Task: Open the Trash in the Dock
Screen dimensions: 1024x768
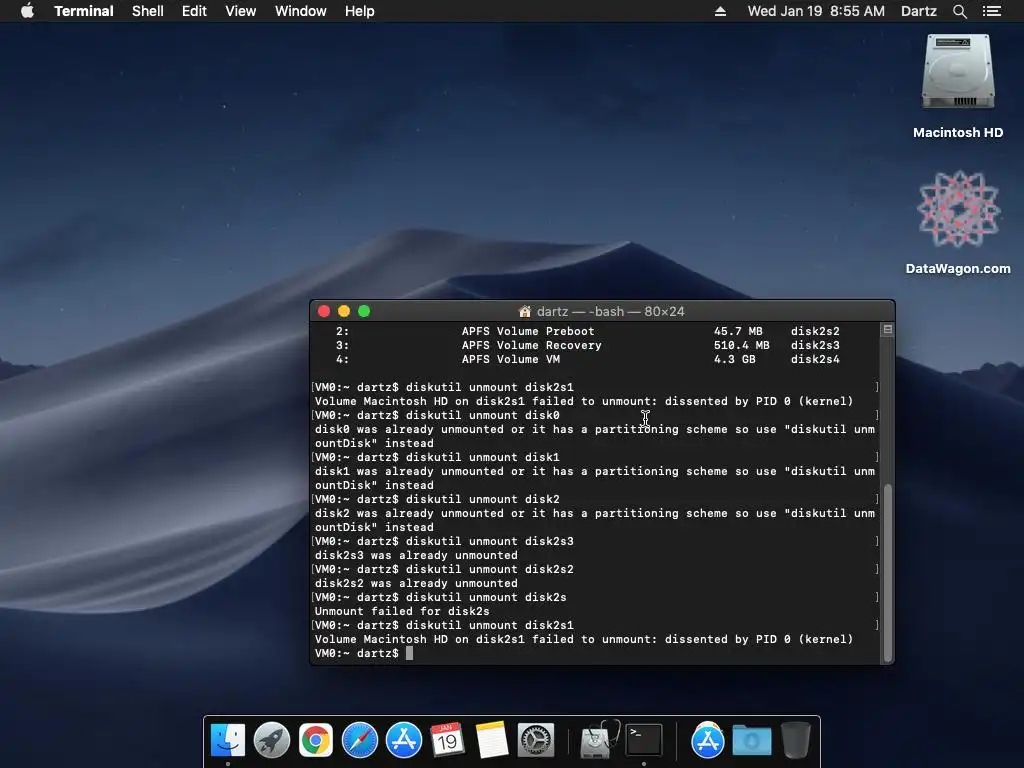Action: 795,741
